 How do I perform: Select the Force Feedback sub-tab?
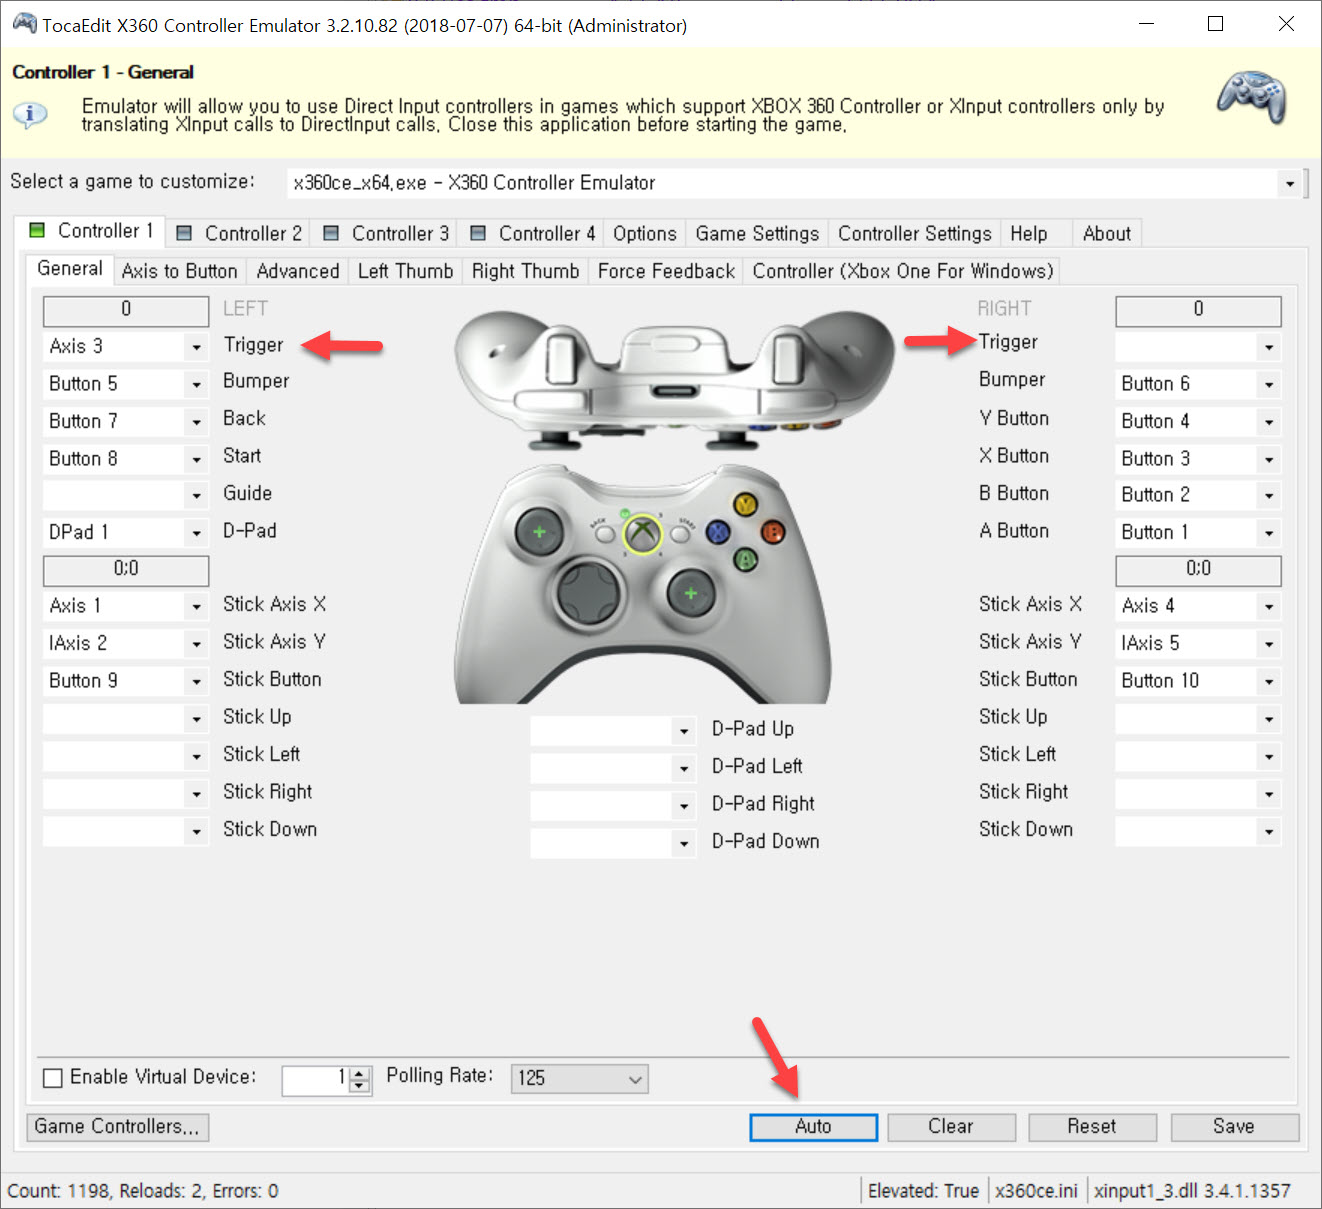tap(666, 271)
